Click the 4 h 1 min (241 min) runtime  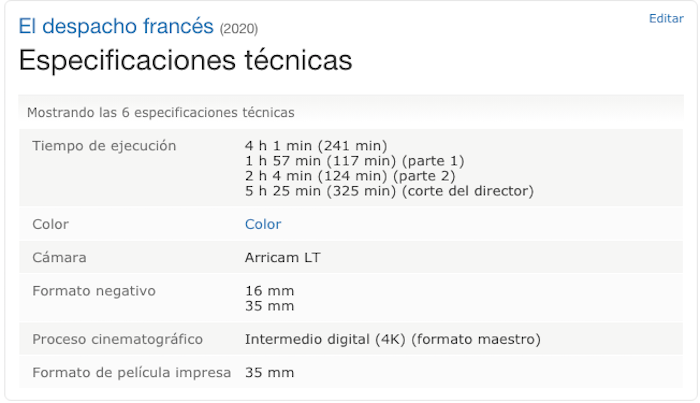315,146
